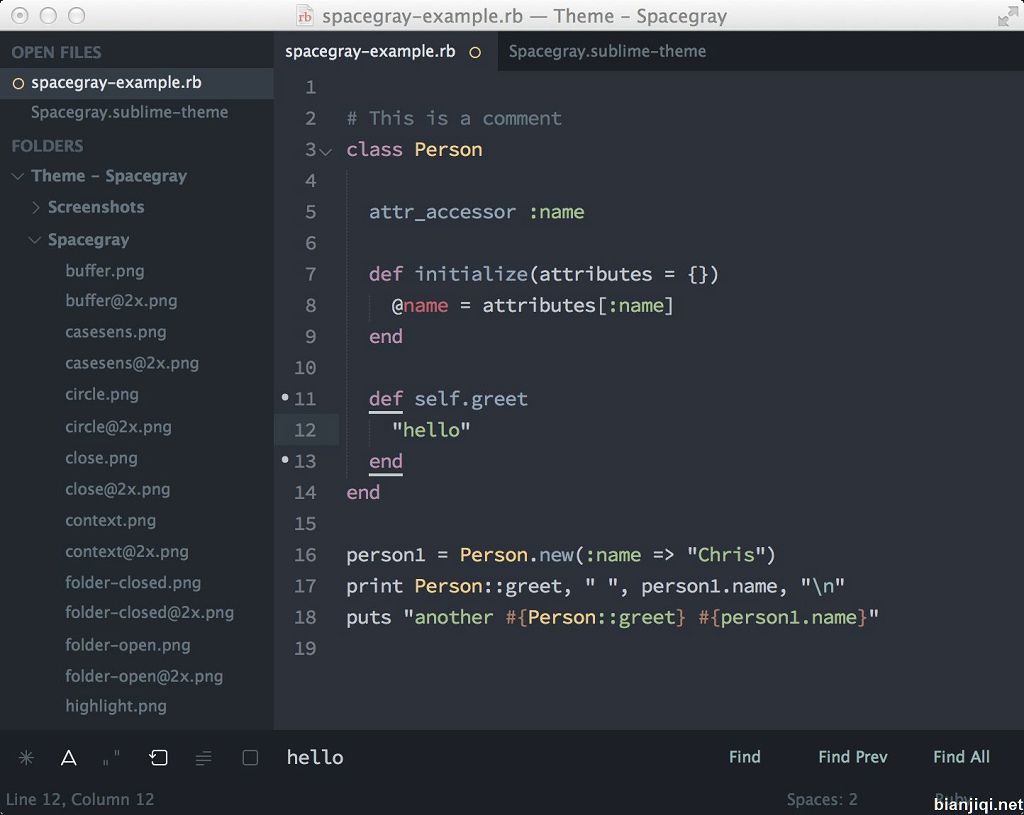
Task: Click "hello" string on line 12
Action: pos(431,430)
